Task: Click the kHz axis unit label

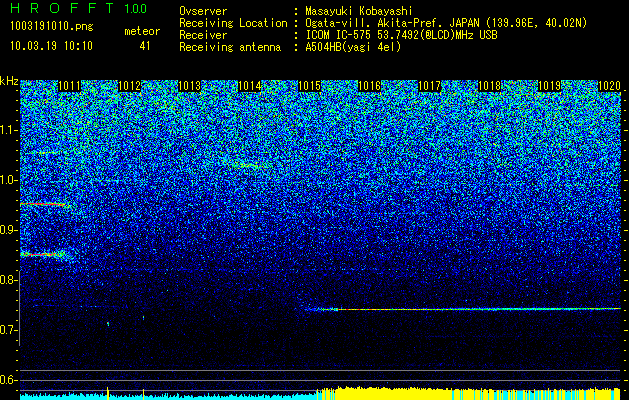Action: coord(9,81)
